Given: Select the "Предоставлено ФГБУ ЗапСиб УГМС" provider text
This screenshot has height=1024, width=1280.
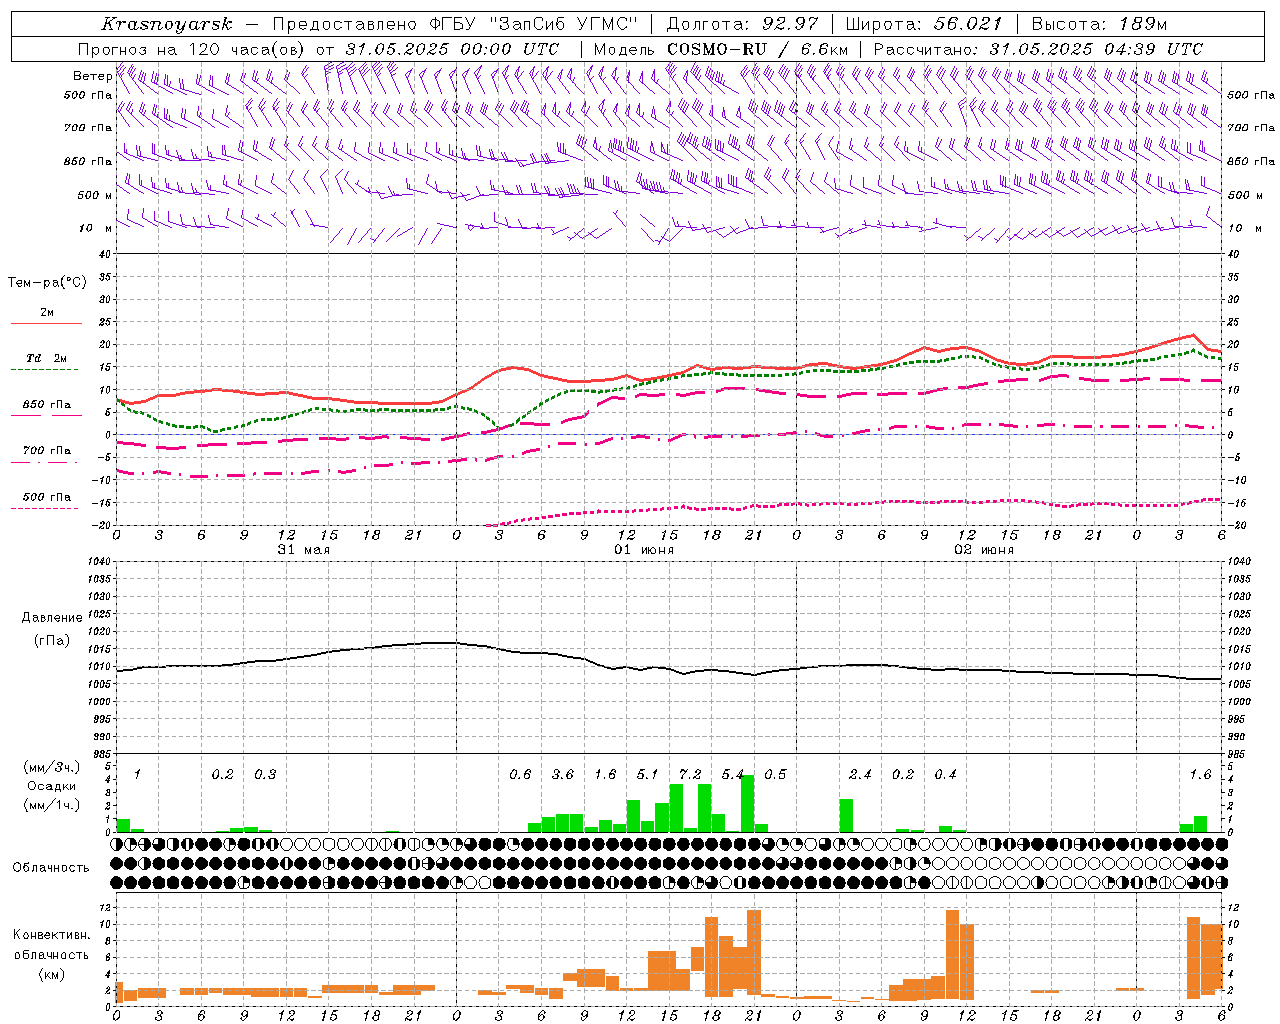Looking at the screenshot, I should 455,24.
